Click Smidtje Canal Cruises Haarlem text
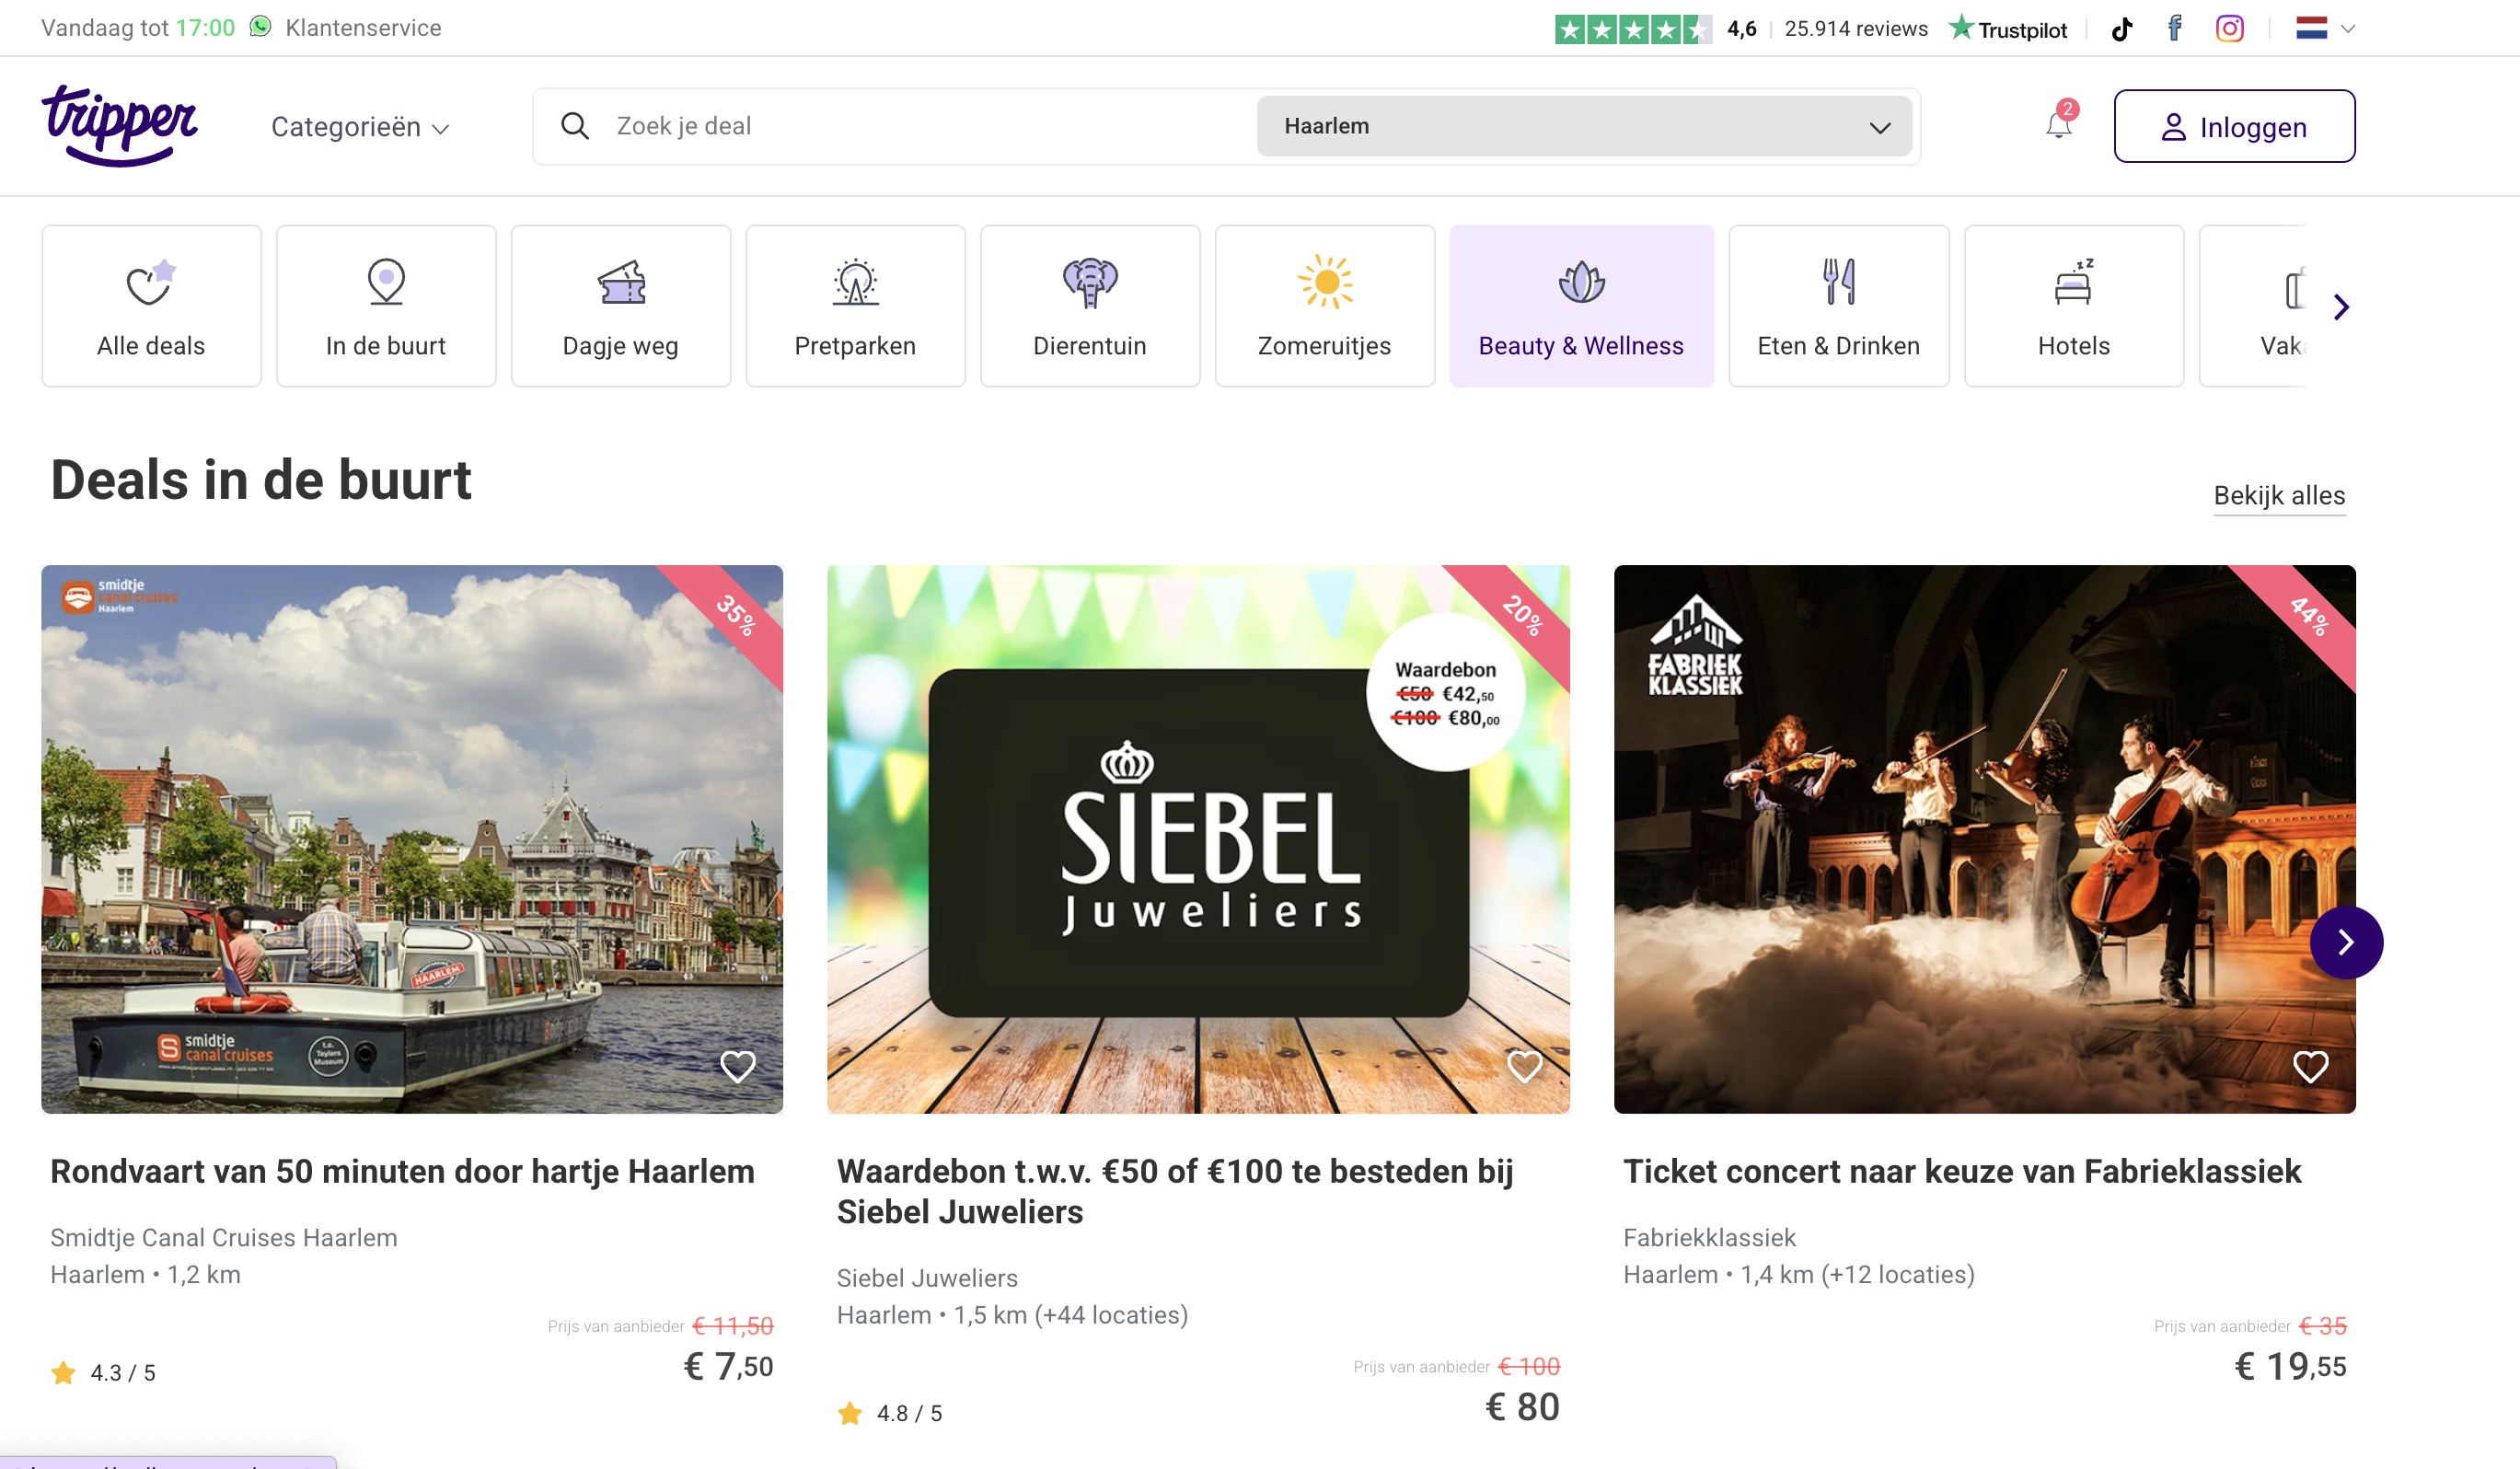Viewport: 2520px width, 1469px height. (x=224, y=1237)
